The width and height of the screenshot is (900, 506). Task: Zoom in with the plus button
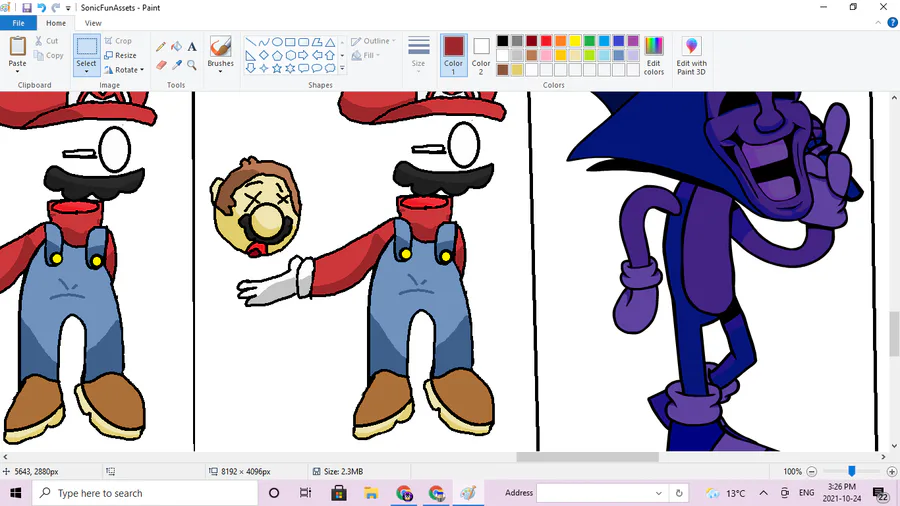(x=891, y=472)
